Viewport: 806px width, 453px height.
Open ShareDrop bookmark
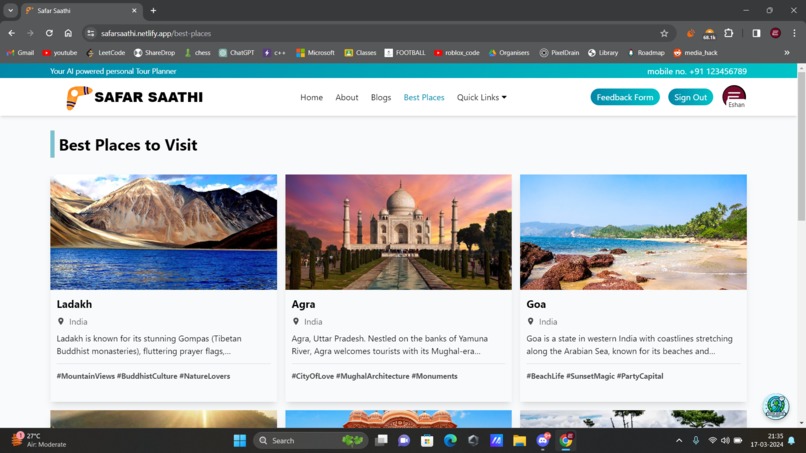[154, 52]
